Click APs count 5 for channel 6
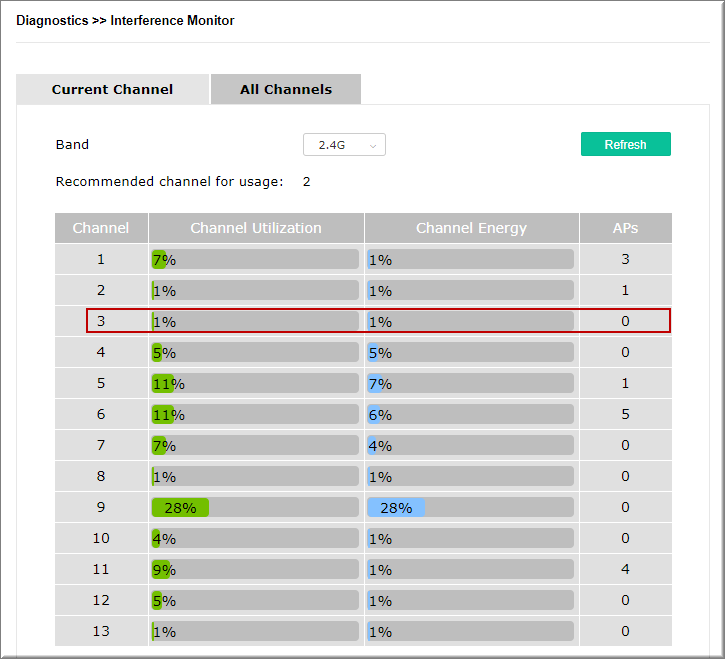725x659 pixels. pos(626,414)
